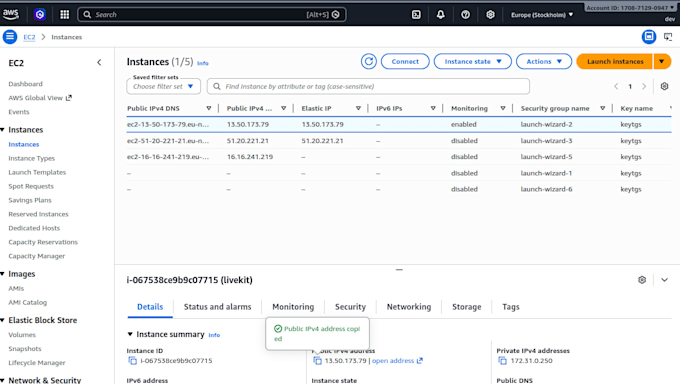Switch to the Networking tab
The height and width of the screenshot is (384, 680).
(409, 307)
